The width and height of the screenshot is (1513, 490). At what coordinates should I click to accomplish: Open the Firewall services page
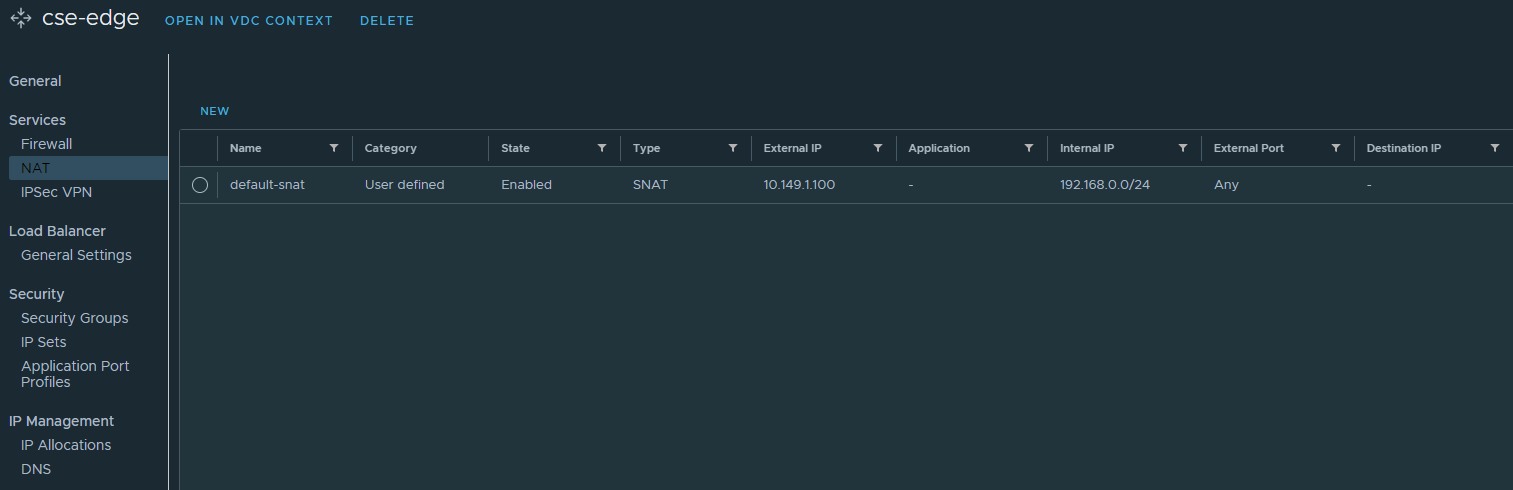[x=47, y=144]
